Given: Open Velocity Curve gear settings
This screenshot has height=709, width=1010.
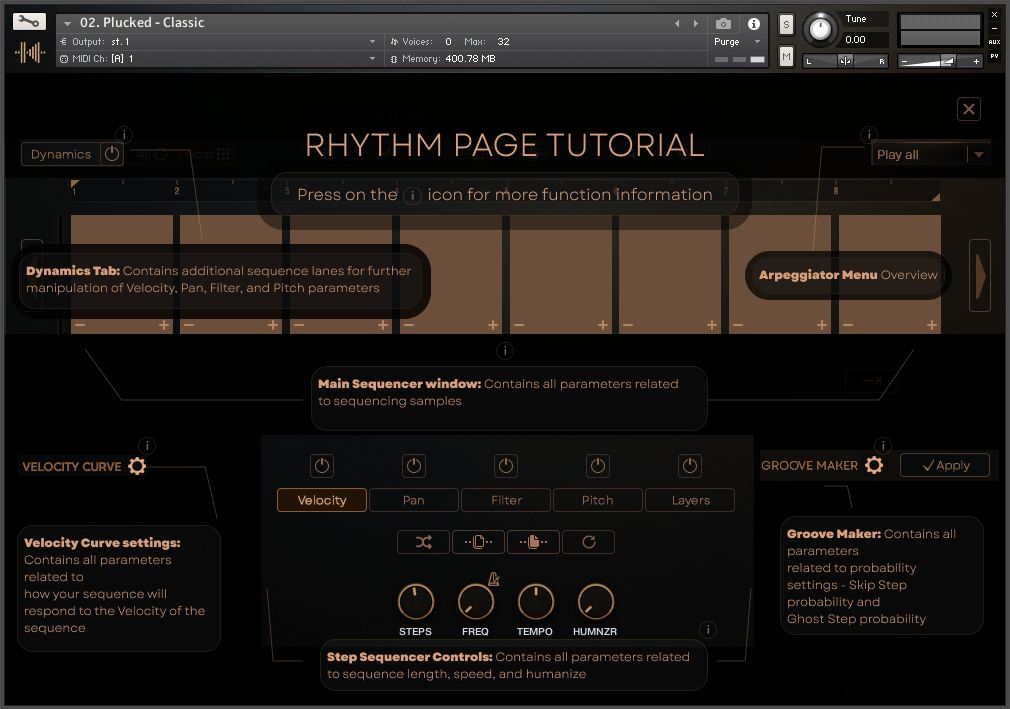Looking at the screenshot, I should tap(137, 466).
